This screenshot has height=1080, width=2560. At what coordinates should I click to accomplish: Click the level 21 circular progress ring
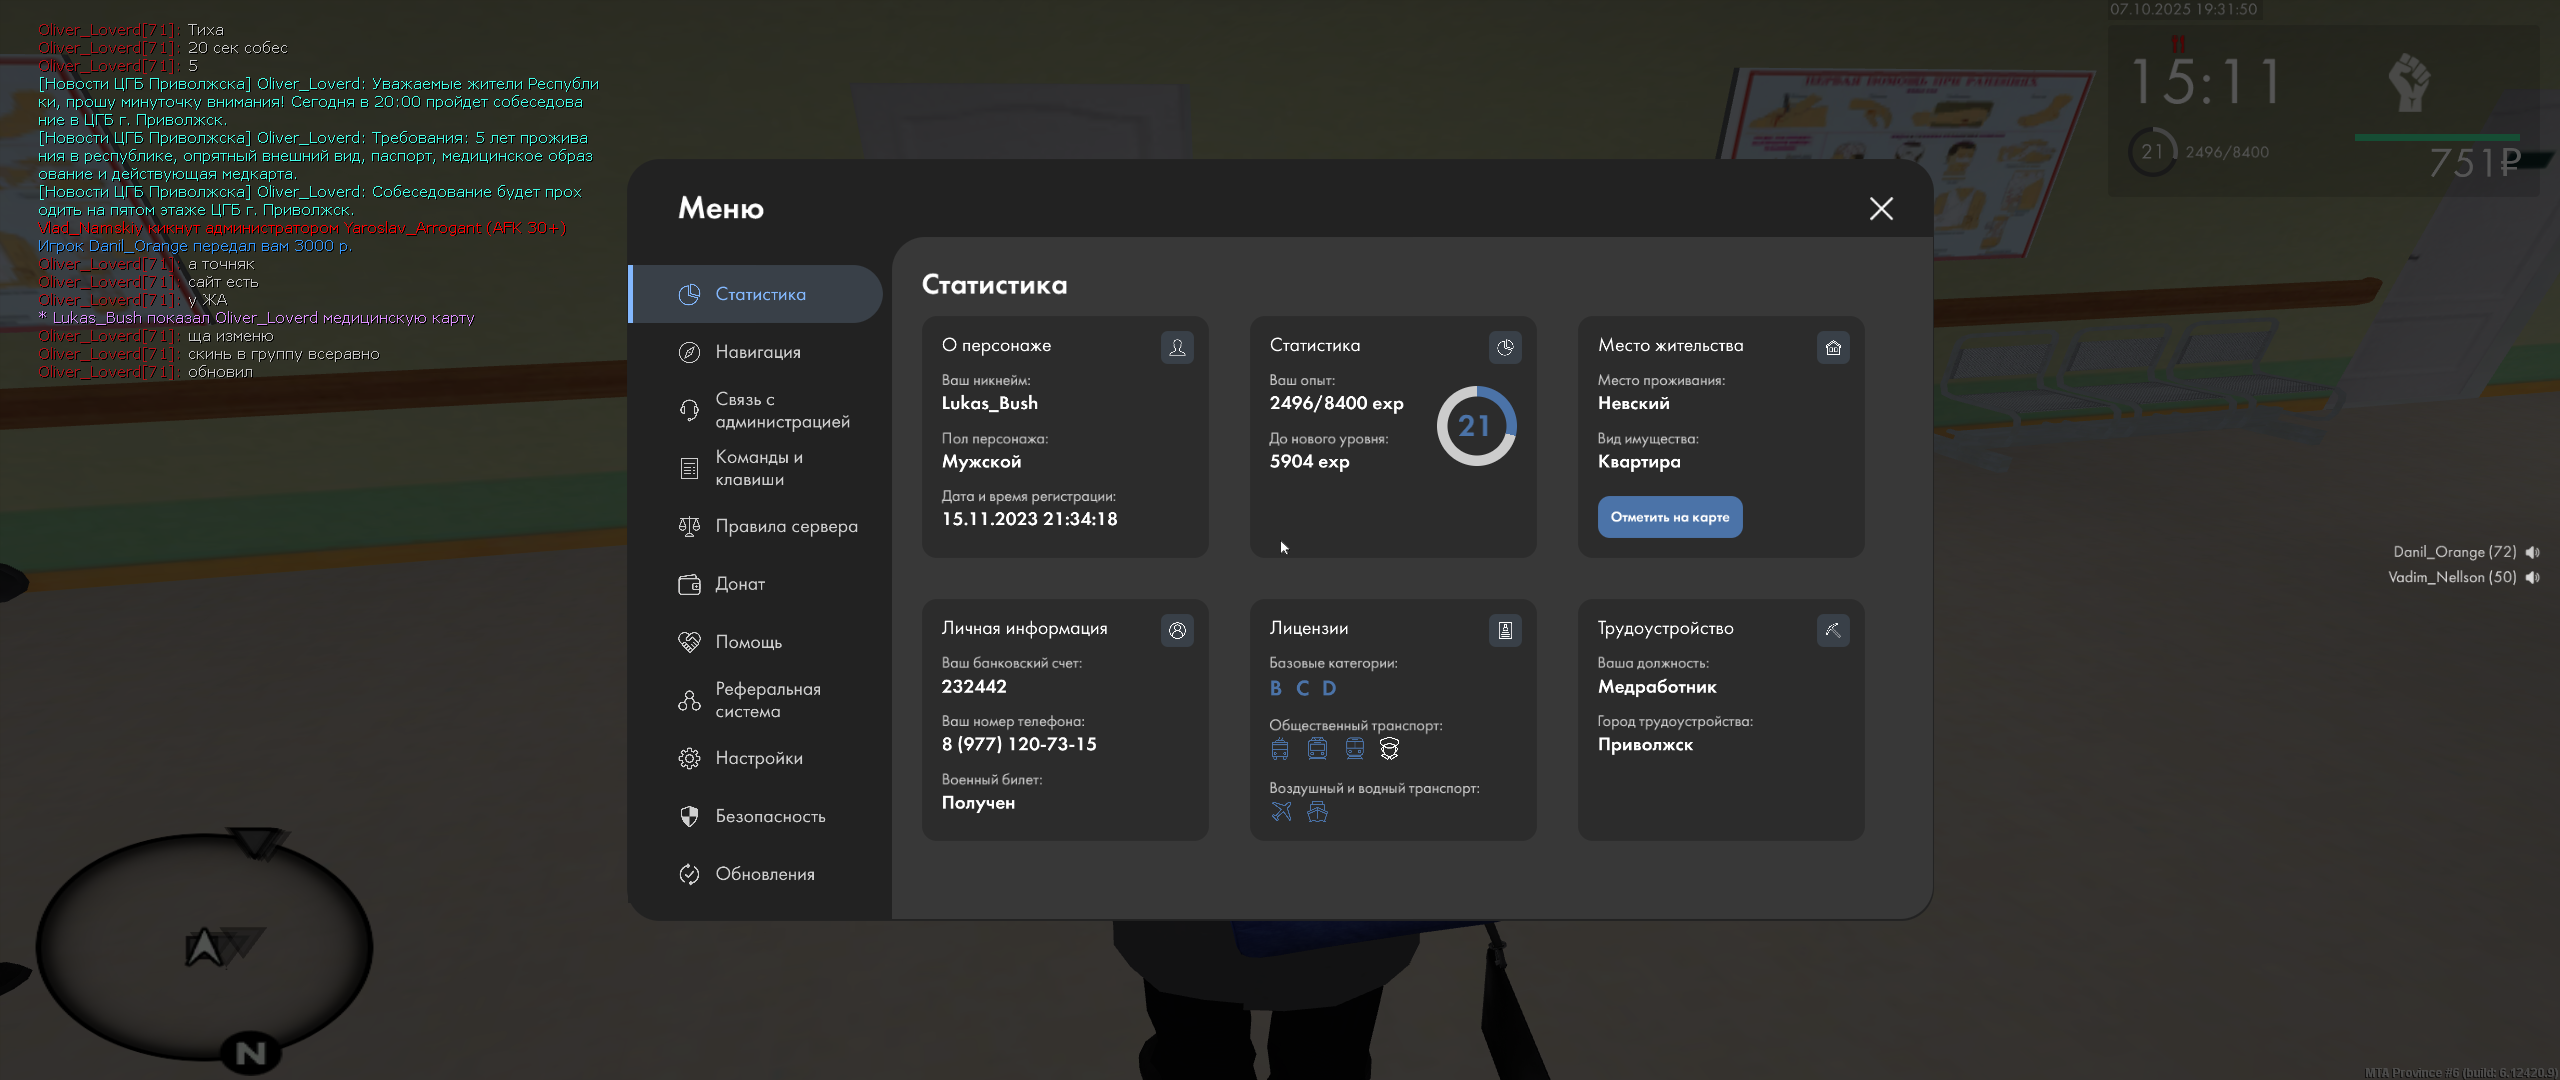coord(1476,426)
